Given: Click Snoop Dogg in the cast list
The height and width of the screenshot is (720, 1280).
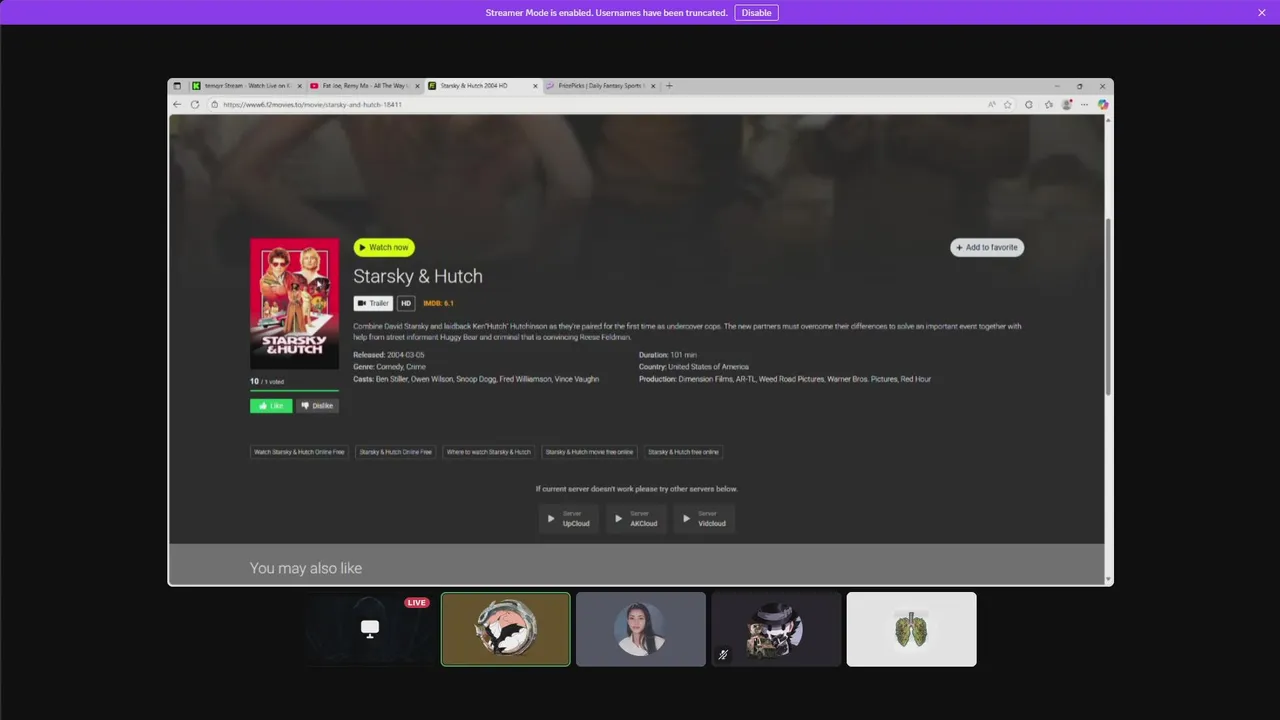Looking at the screenshot, I should [476, 379].
